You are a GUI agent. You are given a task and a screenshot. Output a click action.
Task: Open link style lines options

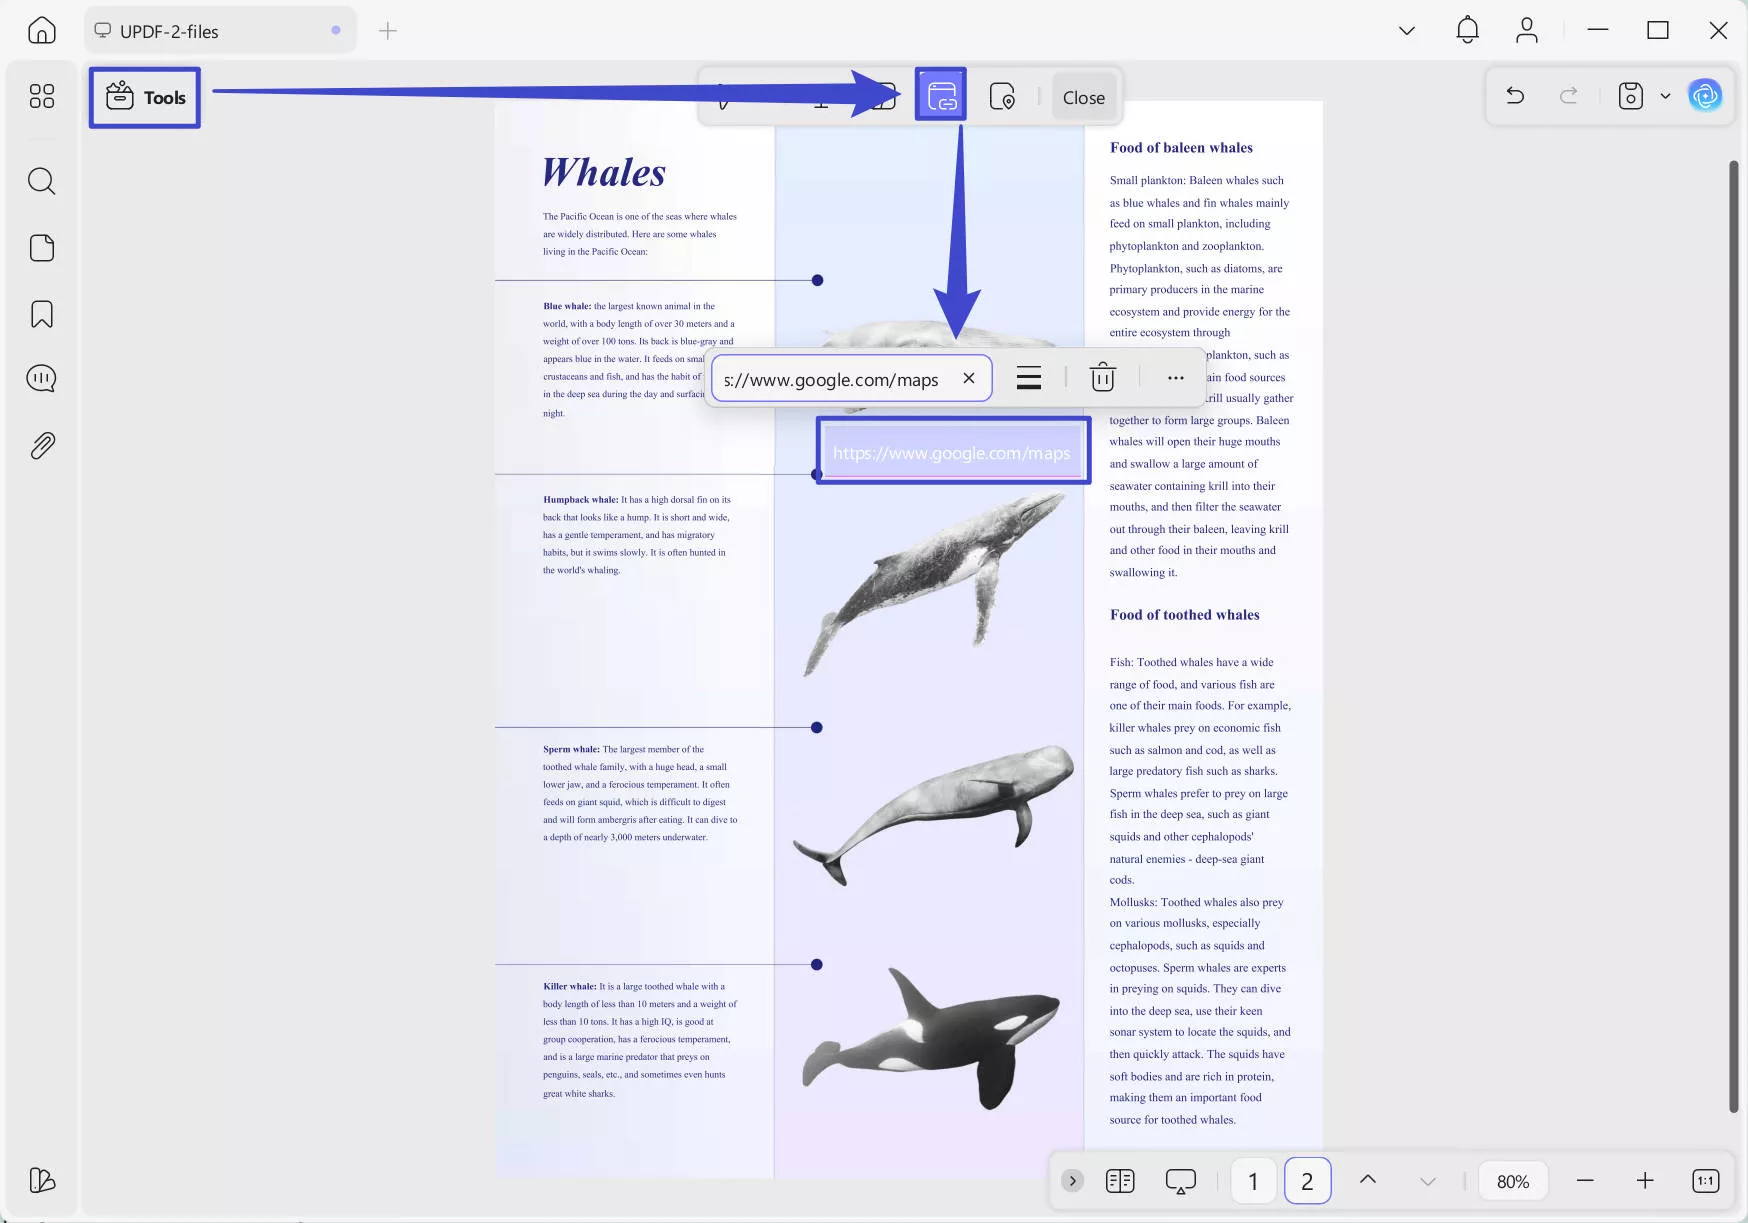point(1028,377)
